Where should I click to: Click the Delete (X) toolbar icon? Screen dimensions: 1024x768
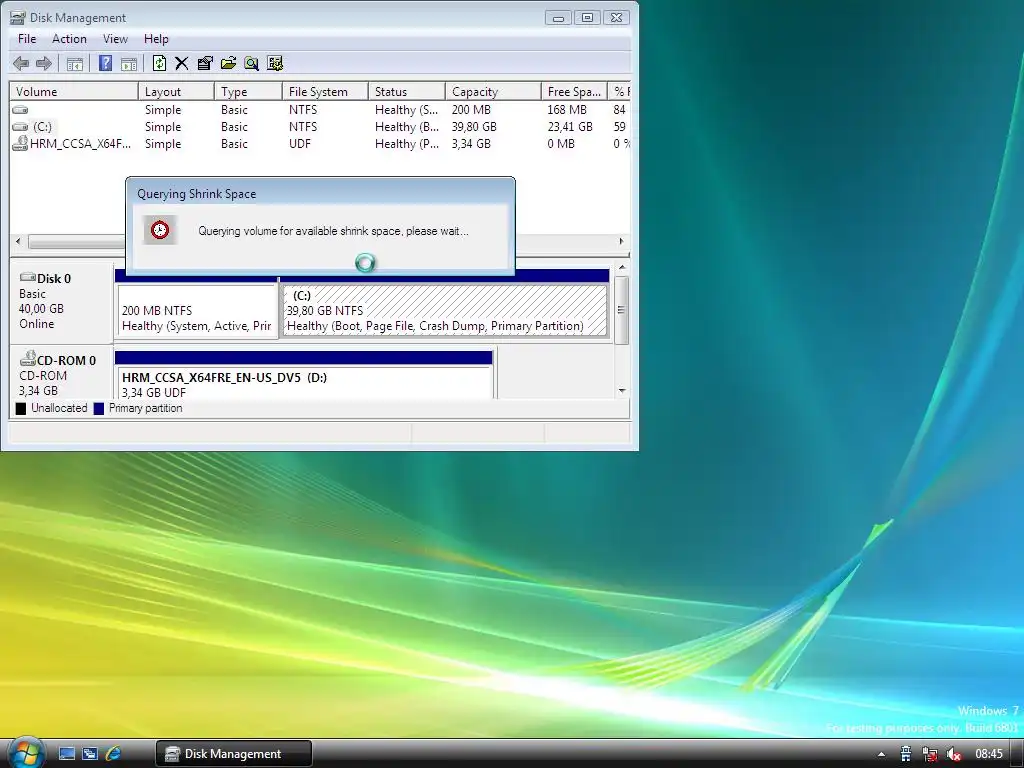[x=182, y=63]
